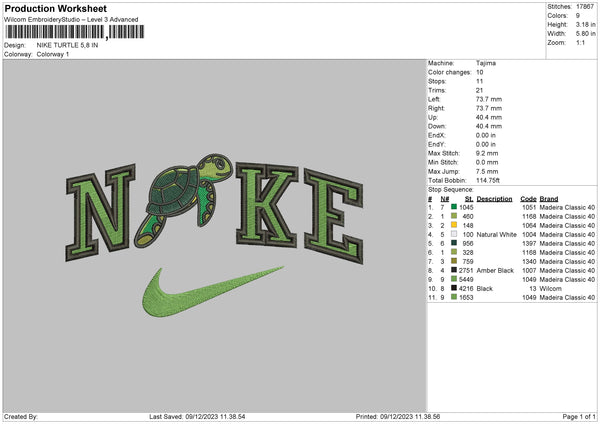This screenshot has width=600, height=424.
Task: Click the Total Bobbin value 114.75ft
Action: click(488, 180)
